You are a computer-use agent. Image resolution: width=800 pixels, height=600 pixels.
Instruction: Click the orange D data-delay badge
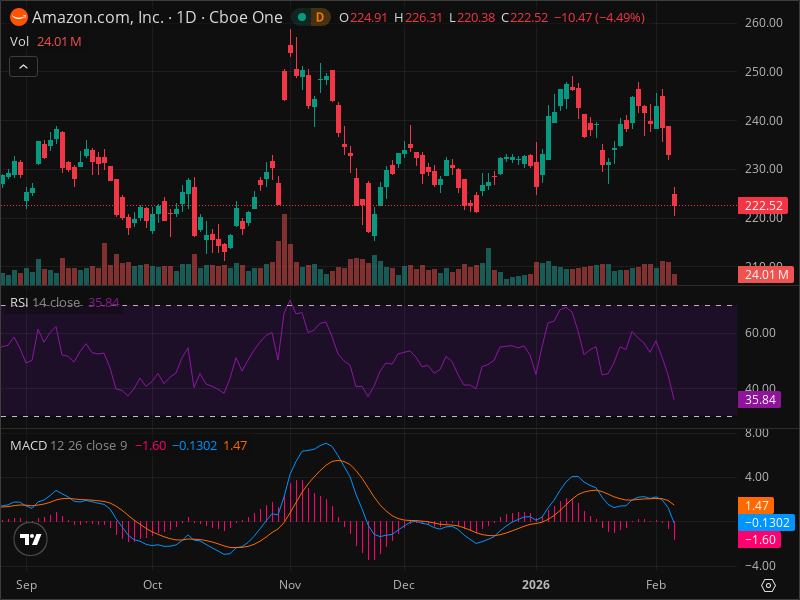pos(320,17)
